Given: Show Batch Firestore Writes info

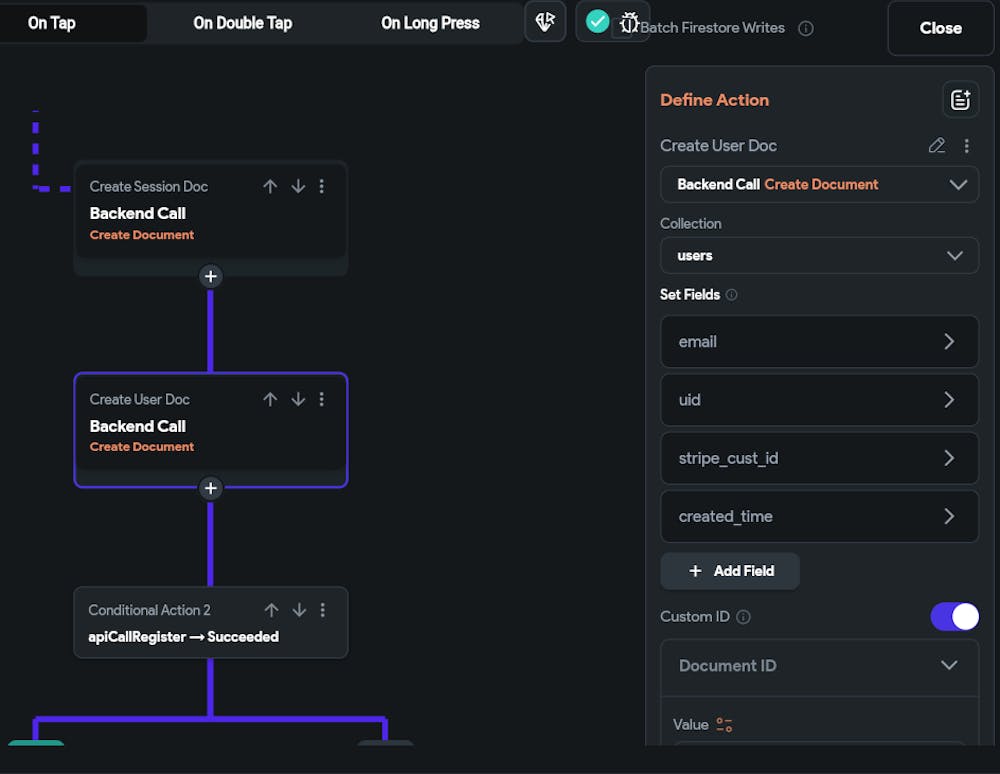Looking at the screenshot, I should (805, 28).
